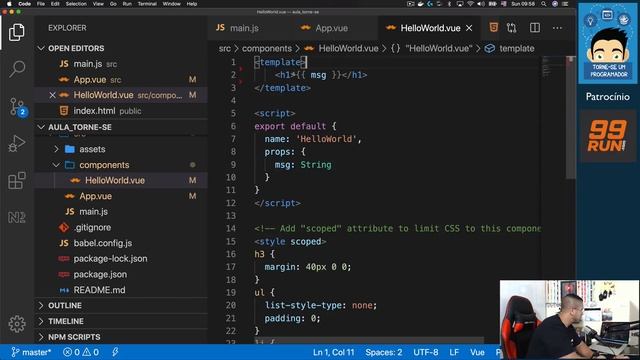Screen dimensions: 640x360
Task: Expand the TIMELINE section
Action: coord(66,321)
